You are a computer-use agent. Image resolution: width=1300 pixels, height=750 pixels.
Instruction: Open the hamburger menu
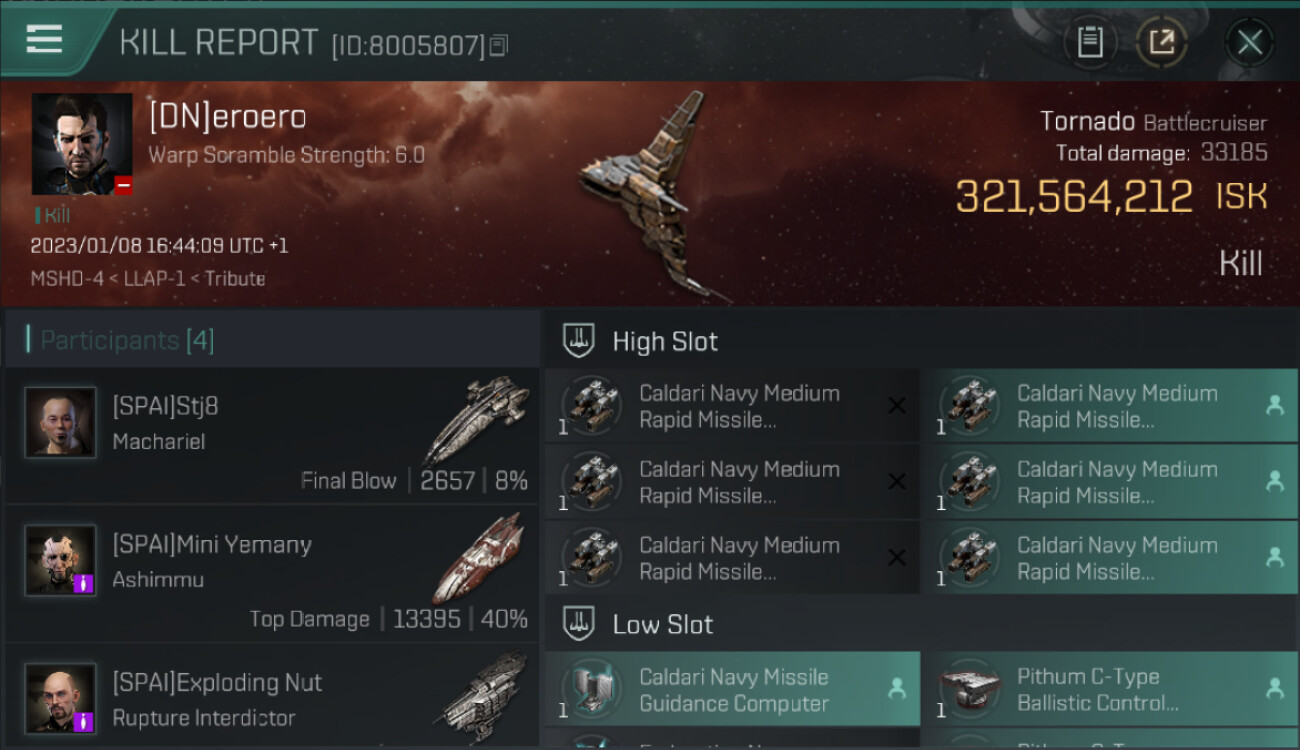[44, 39]
